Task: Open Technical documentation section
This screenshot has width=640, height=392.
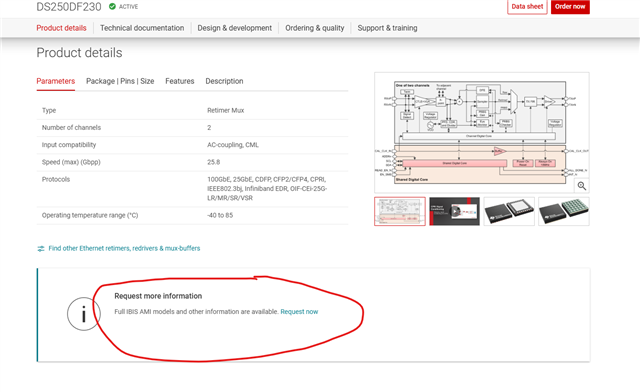Action: click(142, 28)
